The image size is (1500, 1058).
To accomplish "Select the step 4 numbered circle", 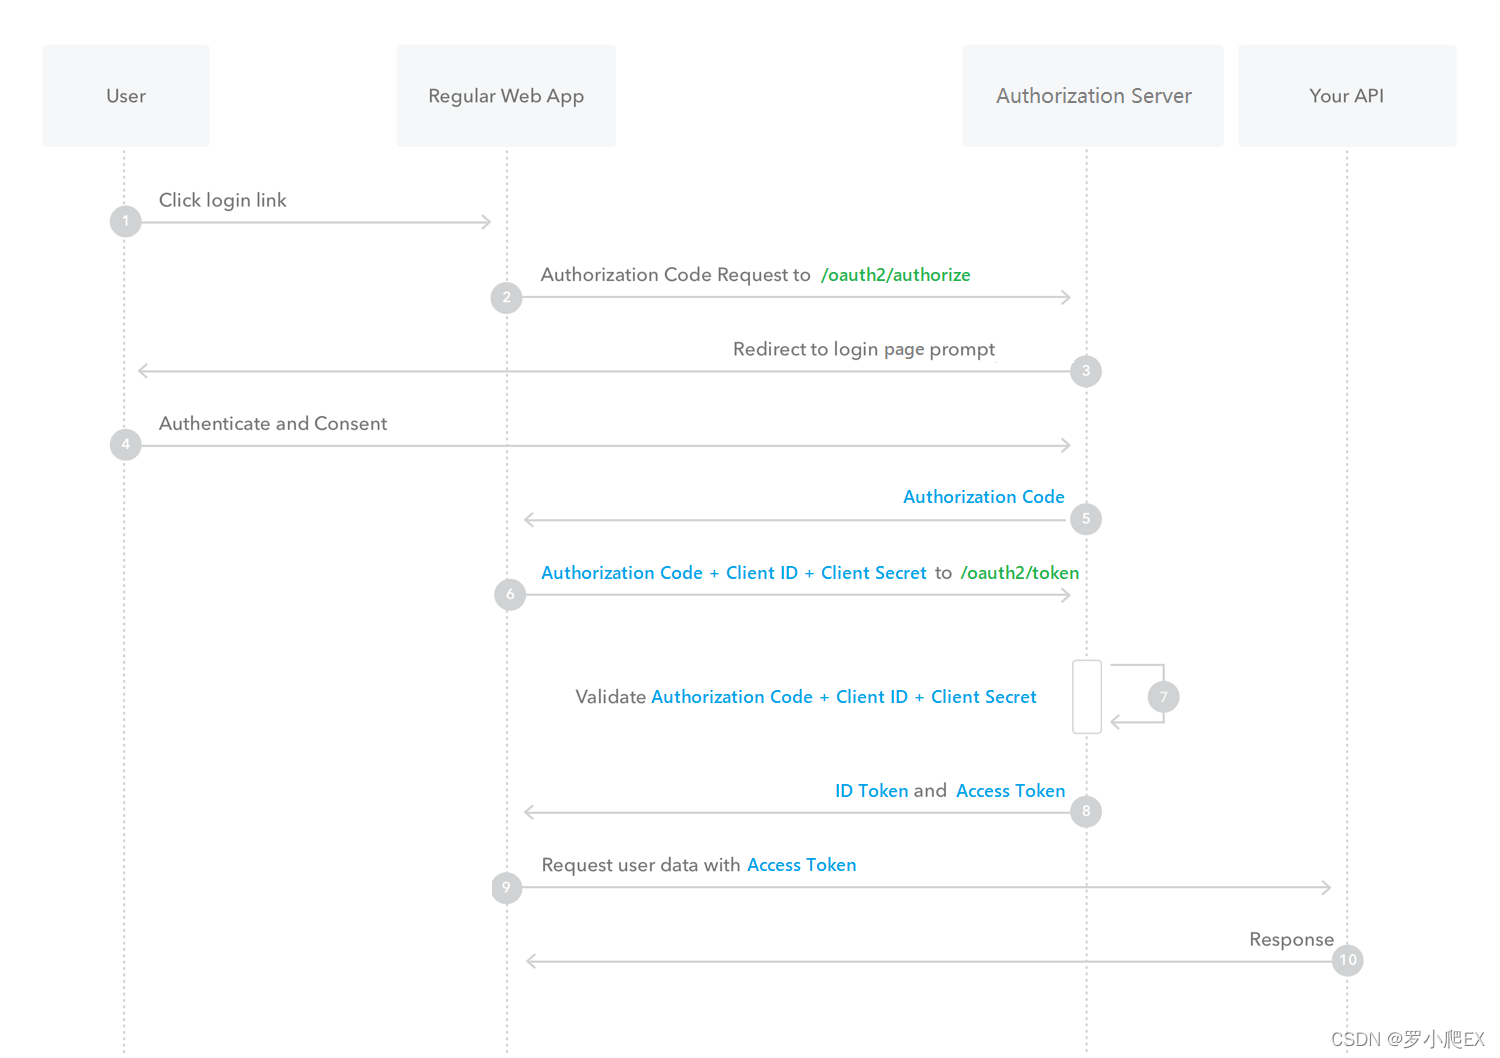I will (125, 444).
